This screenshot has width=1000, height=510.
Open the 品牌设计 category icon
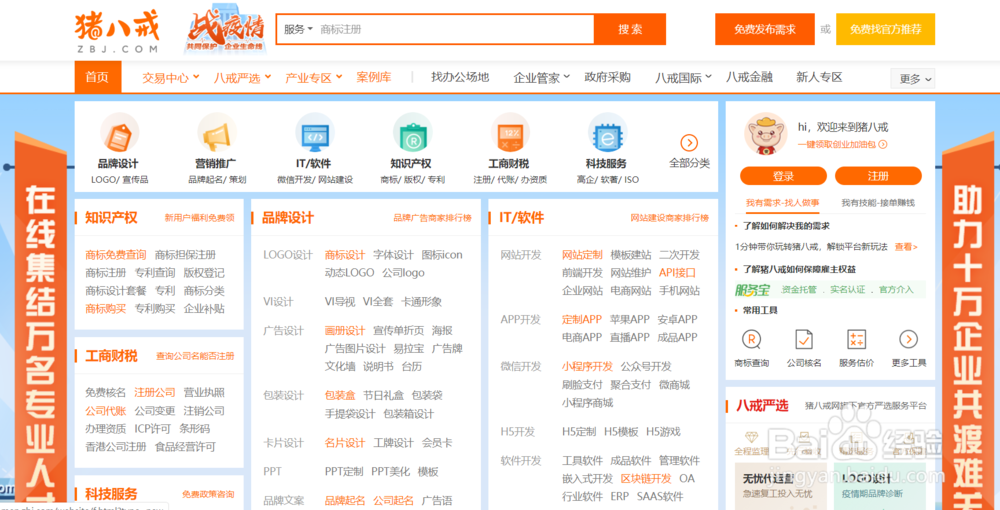tap(119, 134)
